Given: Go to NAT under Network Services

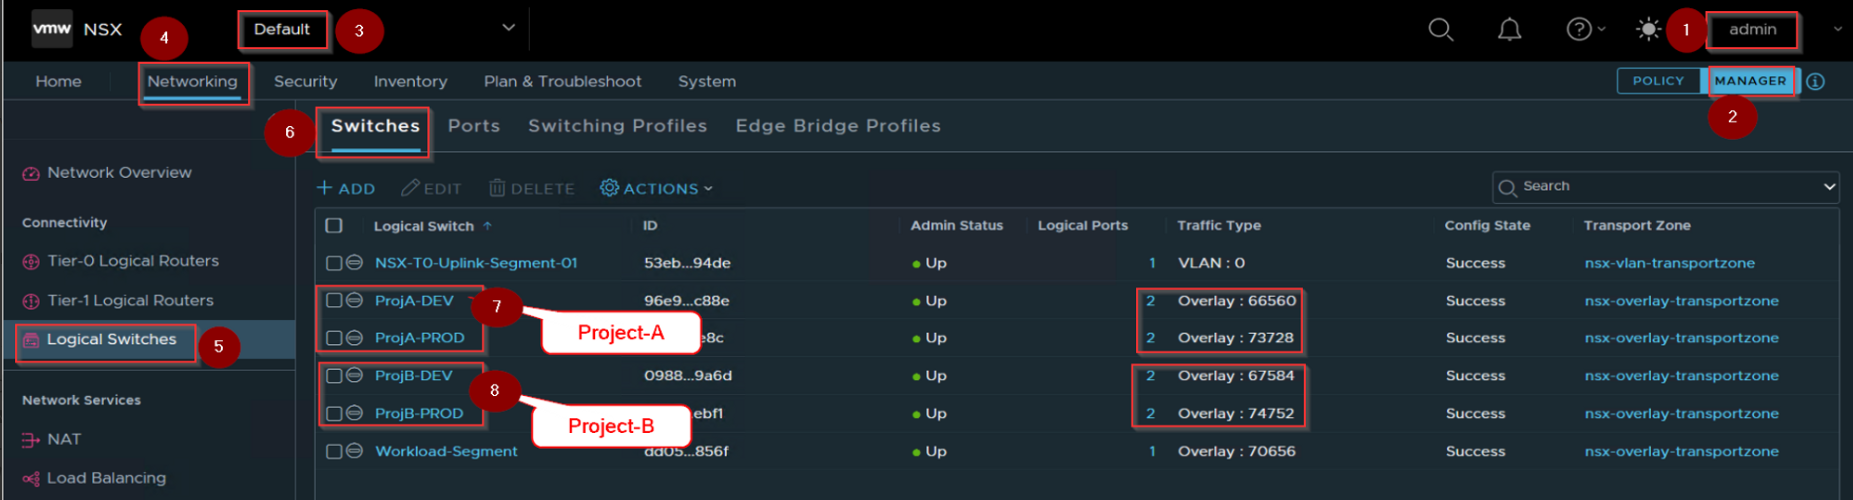Looking at the screenshot, I should pyautogui.click(x=64, y=439).
